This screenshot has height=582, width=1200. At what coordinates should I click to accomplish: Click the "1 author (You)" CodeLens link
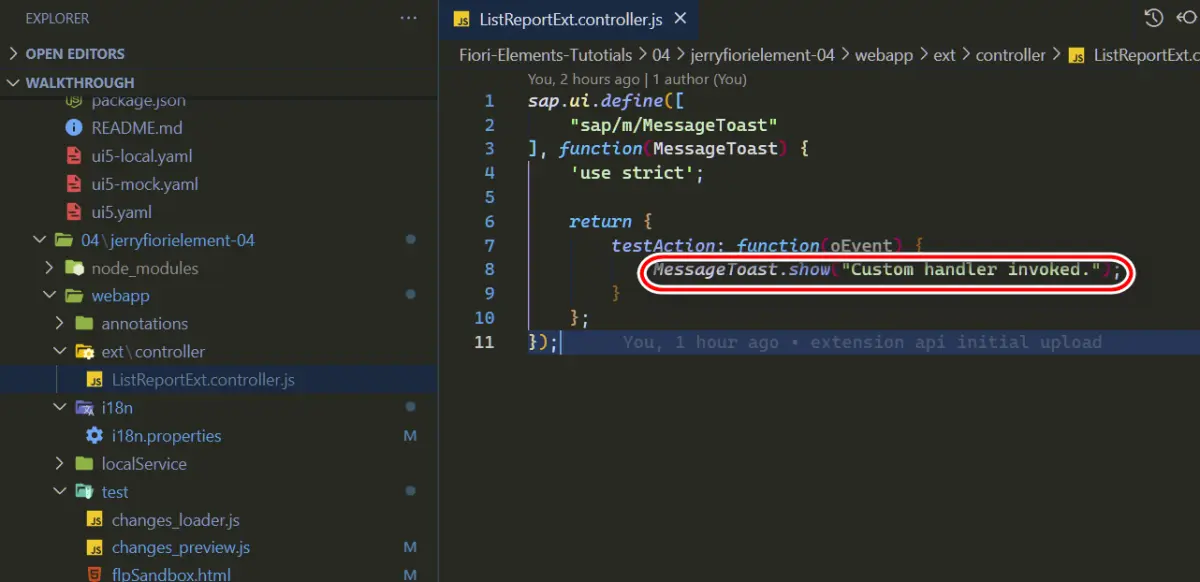pos(700,79)
